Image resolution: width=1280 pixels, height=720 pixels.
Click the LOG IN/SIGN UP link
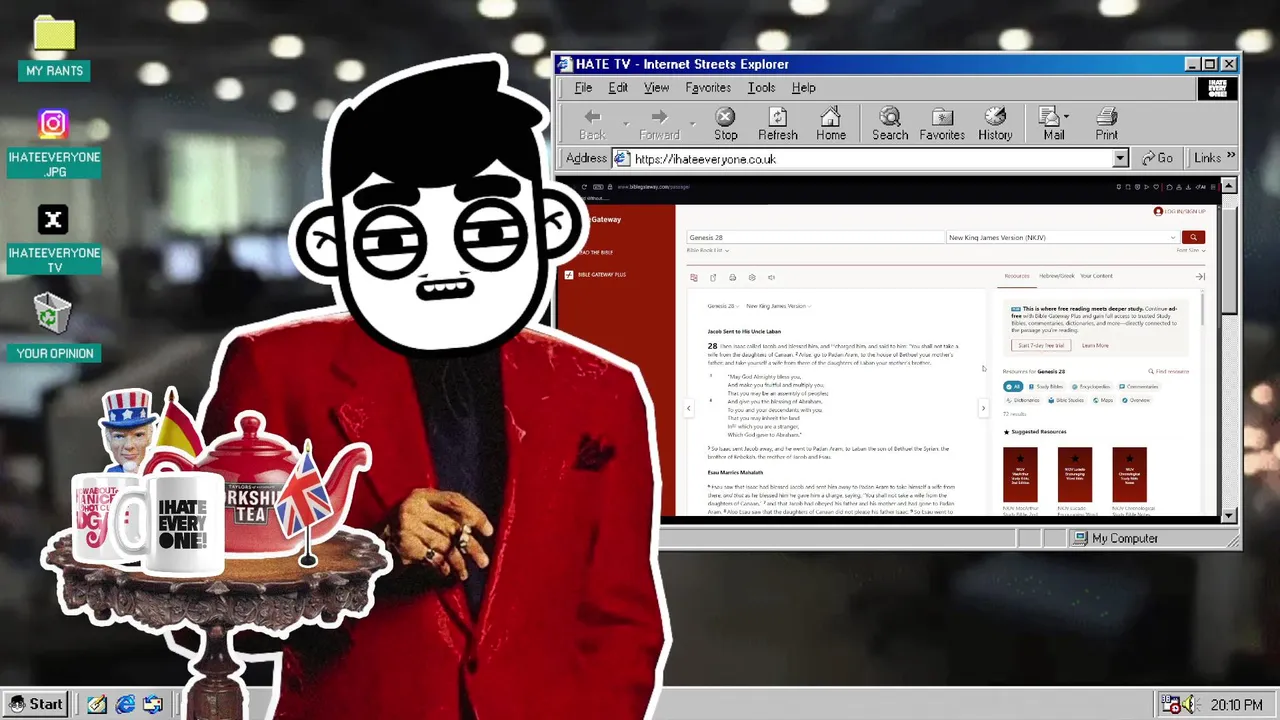pos(1180,211)
